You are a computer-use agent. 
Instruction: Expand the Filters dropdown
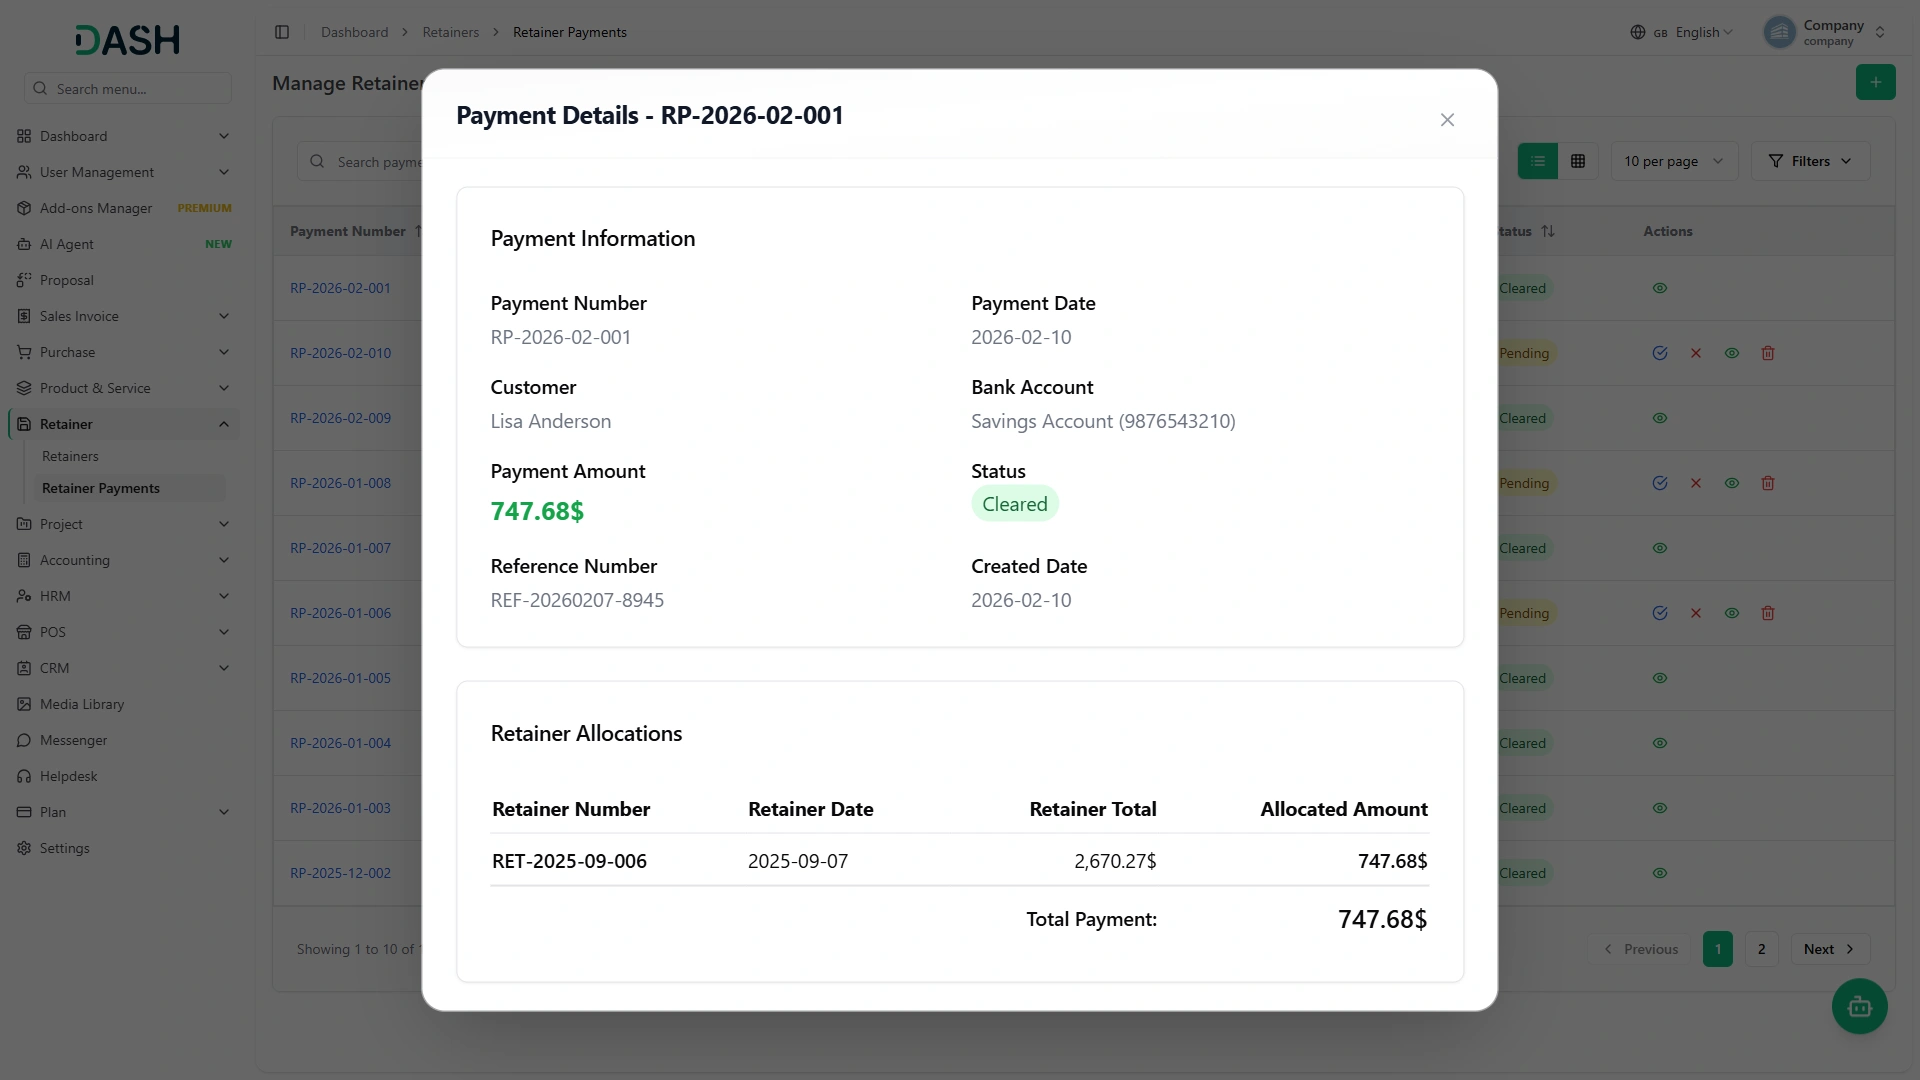coord(1810,161)
